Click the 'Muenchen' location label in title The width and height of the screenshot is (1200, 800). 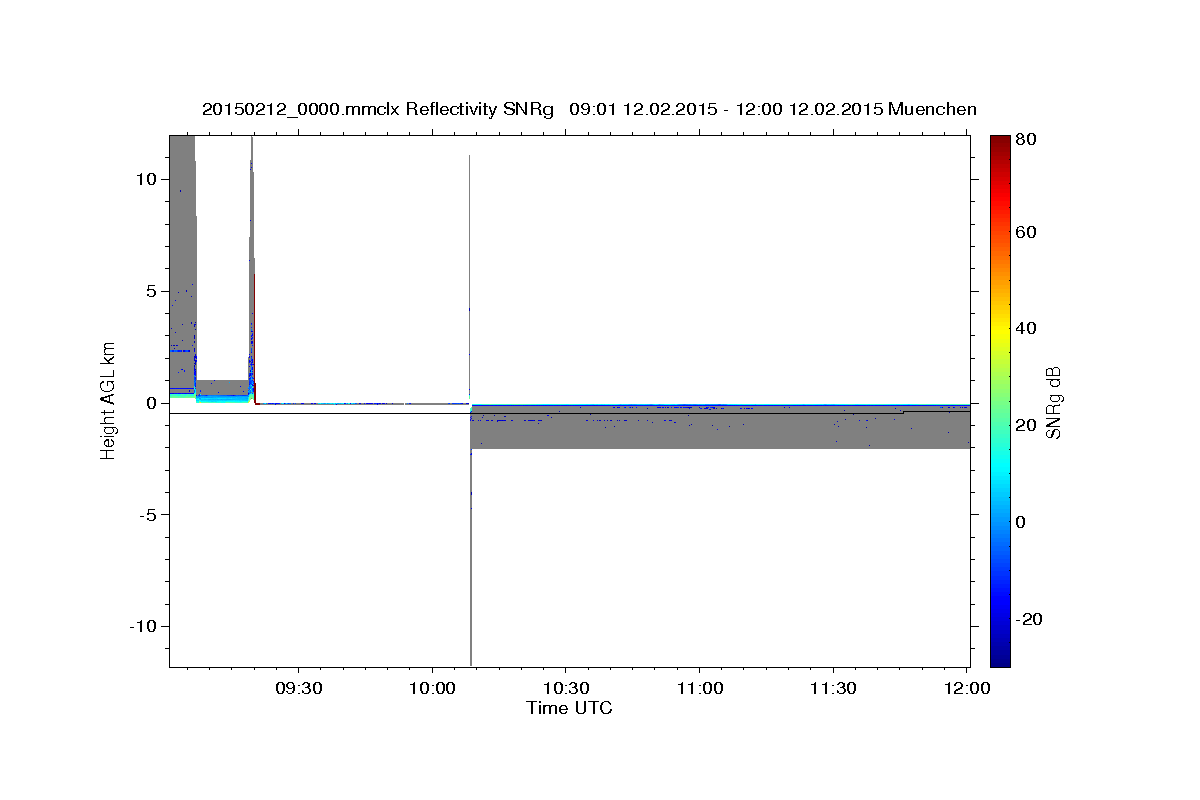[x=931, y=109]
